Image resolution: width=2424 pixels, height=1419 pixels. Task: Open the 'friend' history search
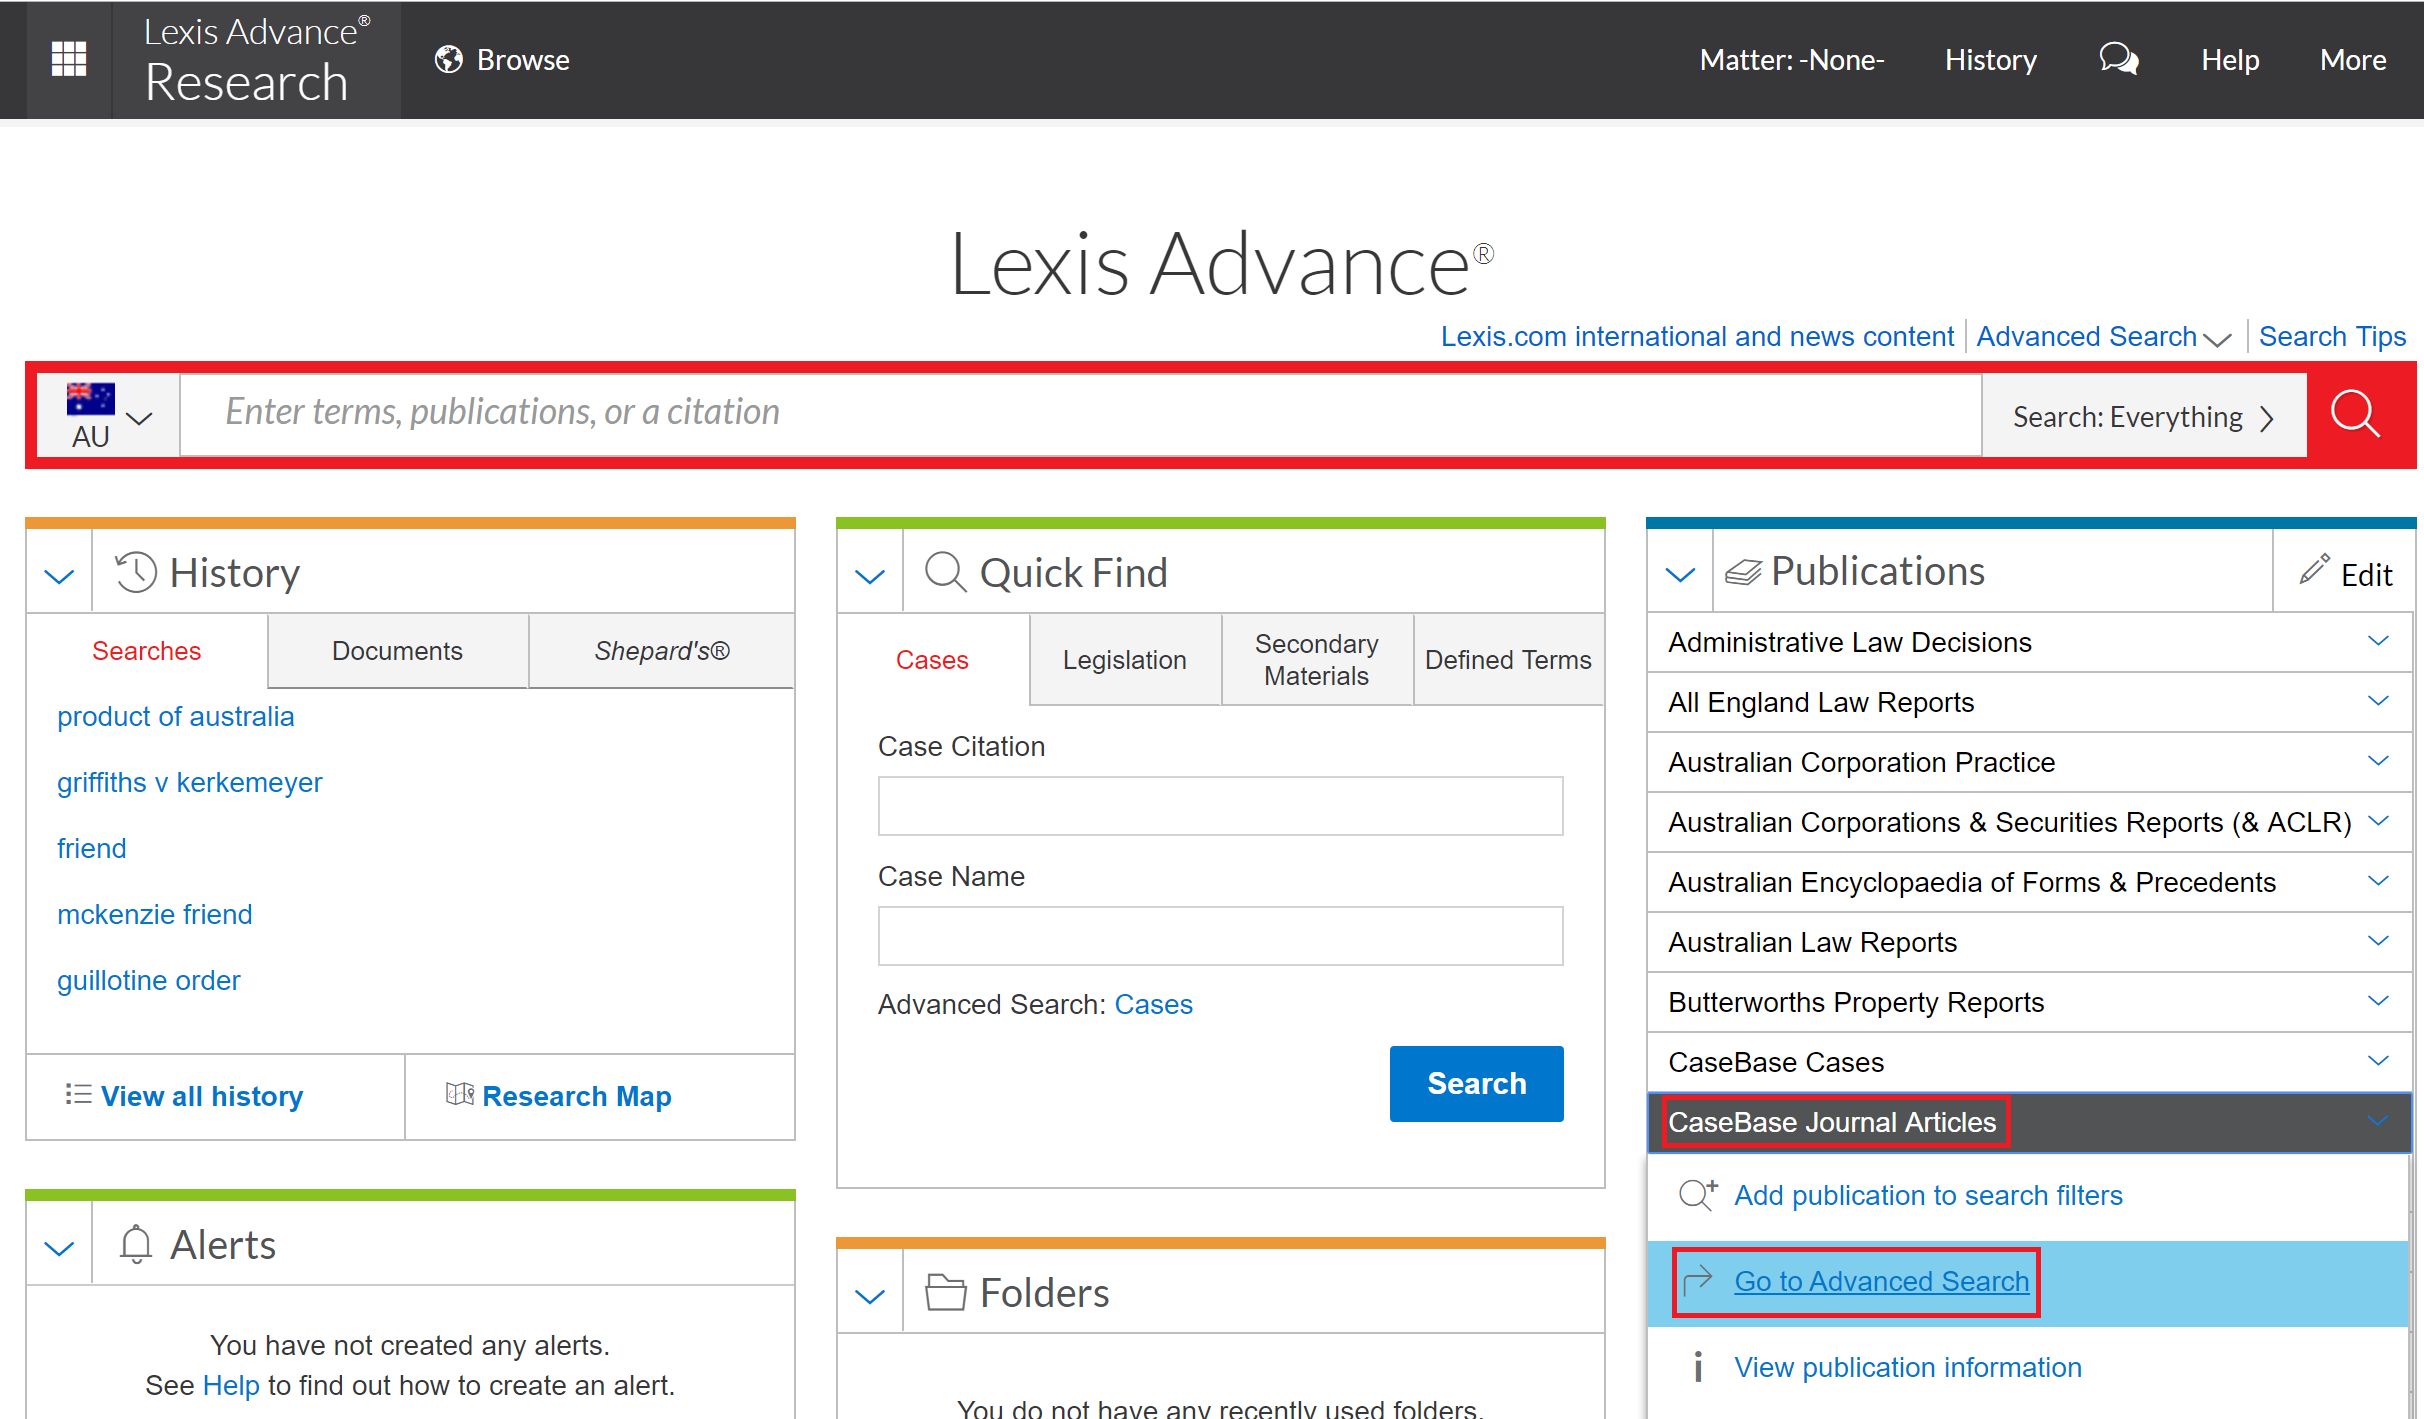92,848
